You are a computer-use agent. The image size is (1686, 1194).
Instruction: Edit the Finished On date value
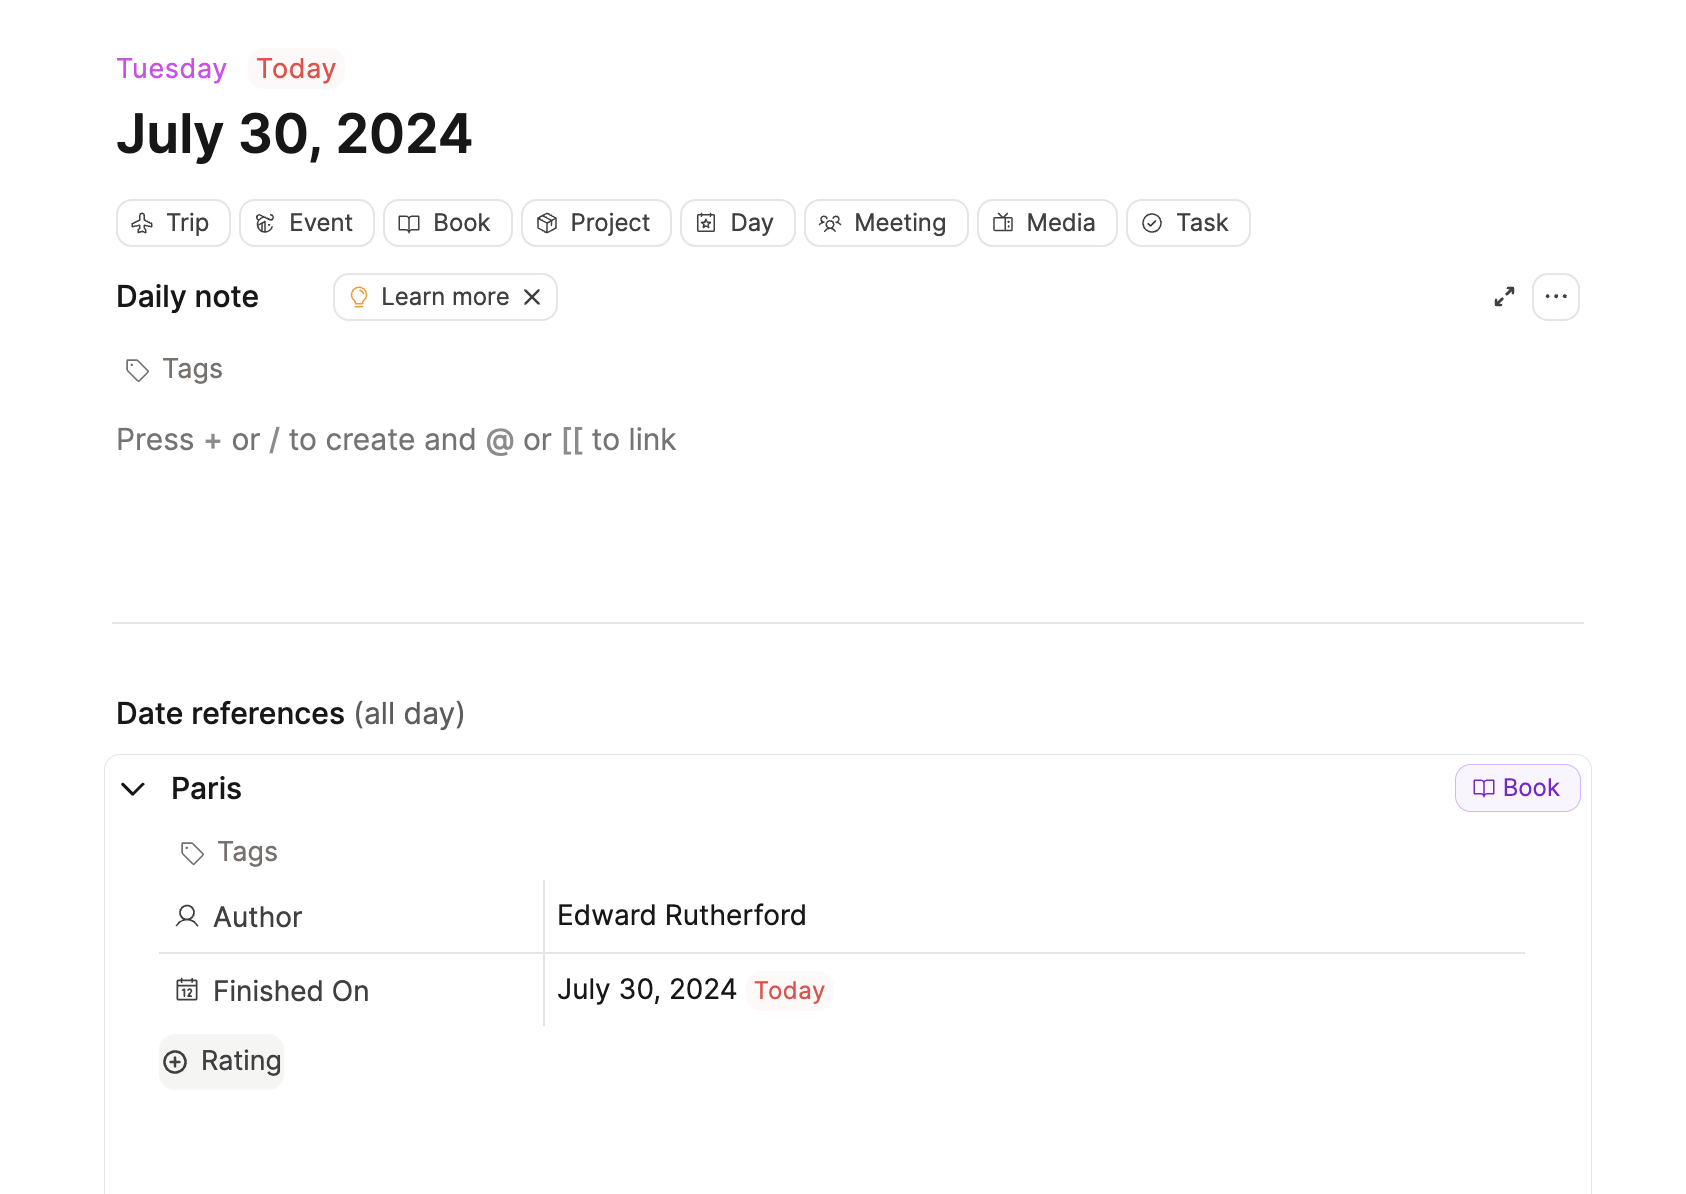(x=647, y=990)
